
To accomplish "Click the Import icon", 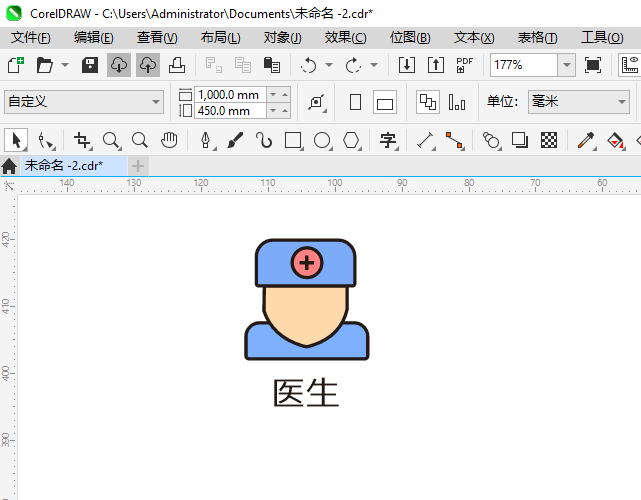I will click(407, 65).
